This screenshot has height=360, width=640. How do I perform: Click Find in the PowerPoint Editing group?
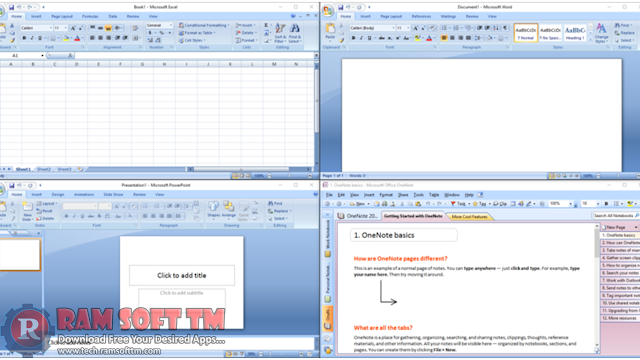point(275,203)
